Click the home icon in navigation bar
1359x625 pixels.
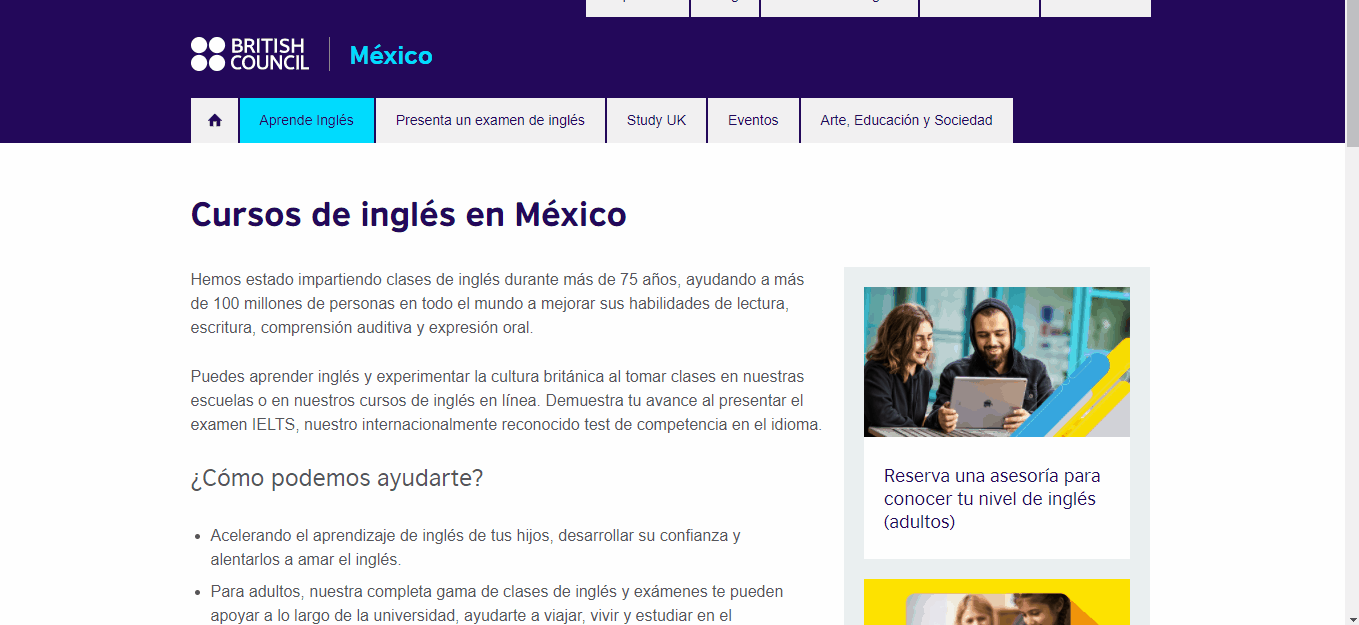click(x=214, y=120)
